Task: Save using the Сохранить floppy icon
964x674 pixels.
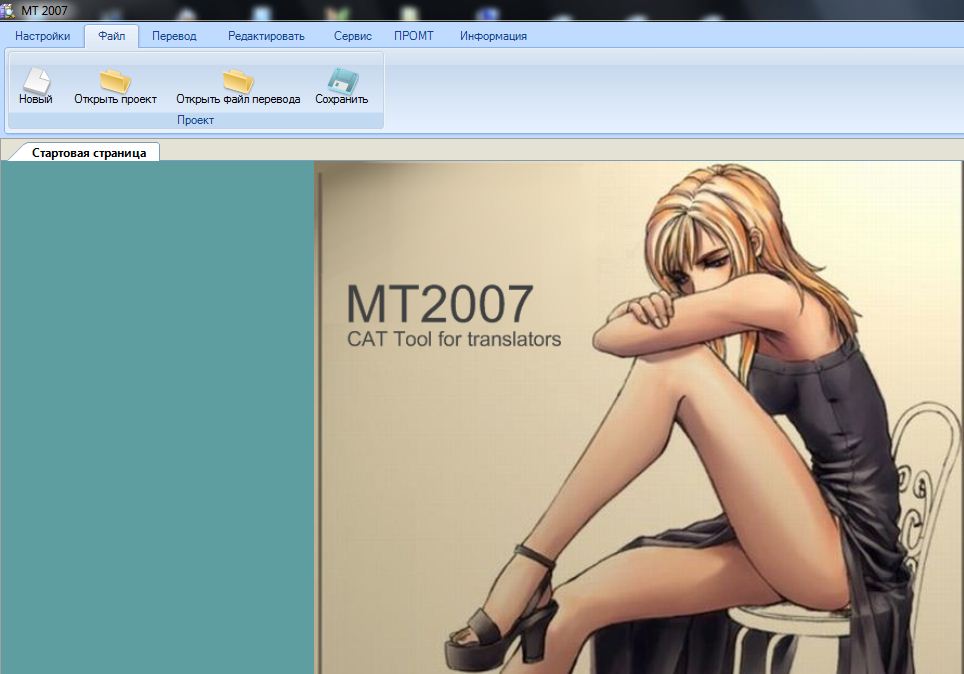Action: (342, 81)
